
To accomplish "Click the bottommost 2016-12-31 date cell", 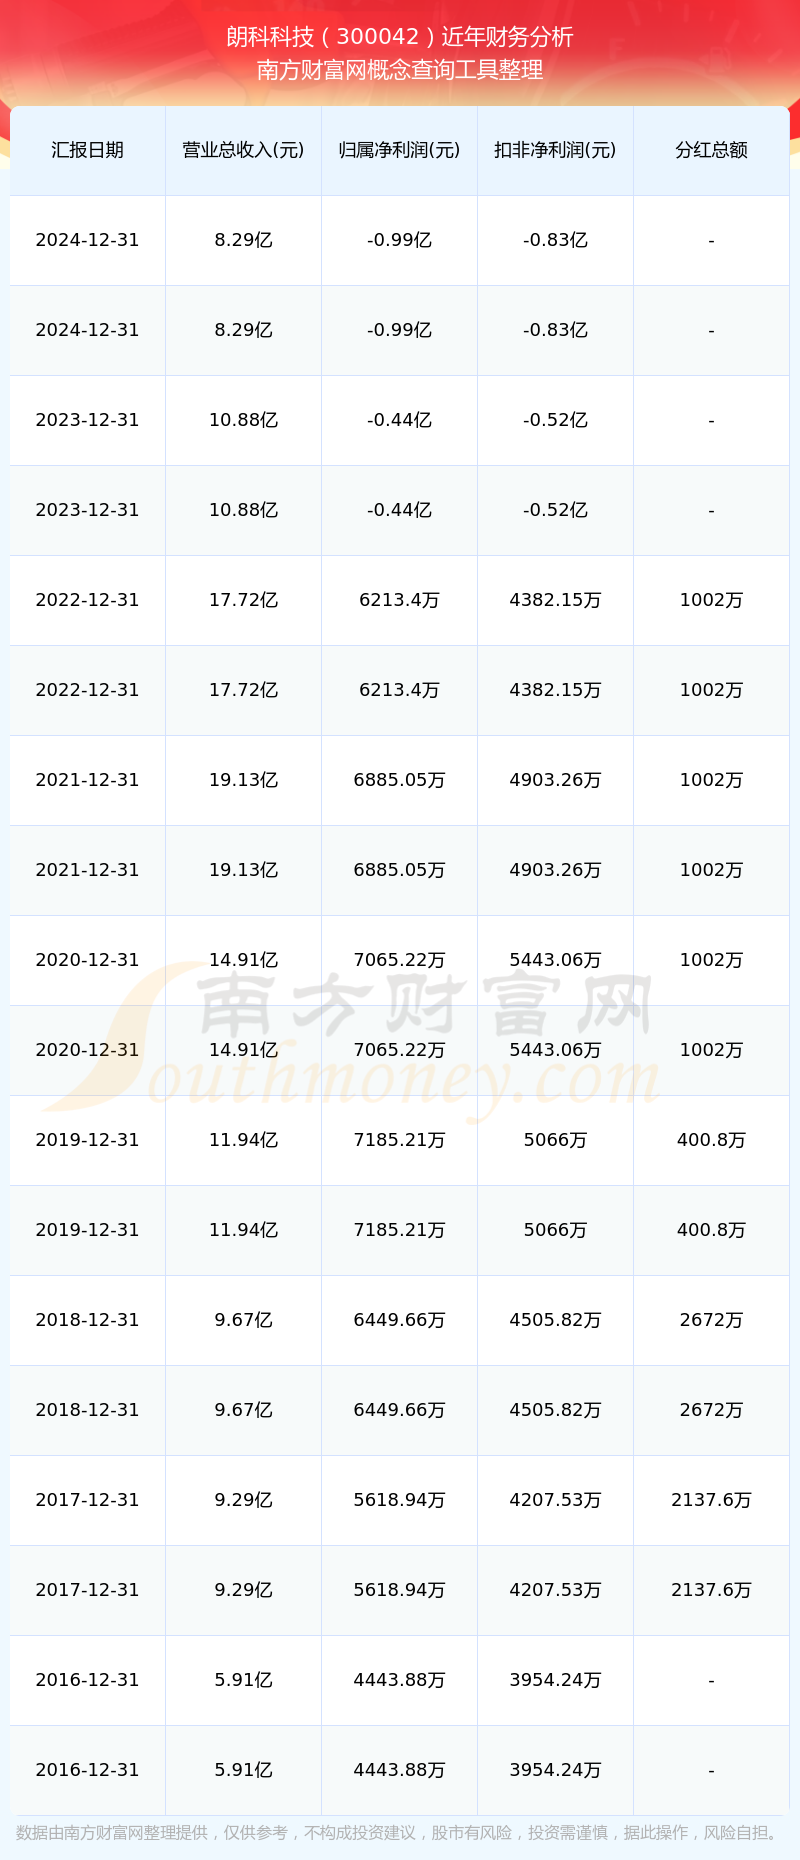I will coord(87,1770).
